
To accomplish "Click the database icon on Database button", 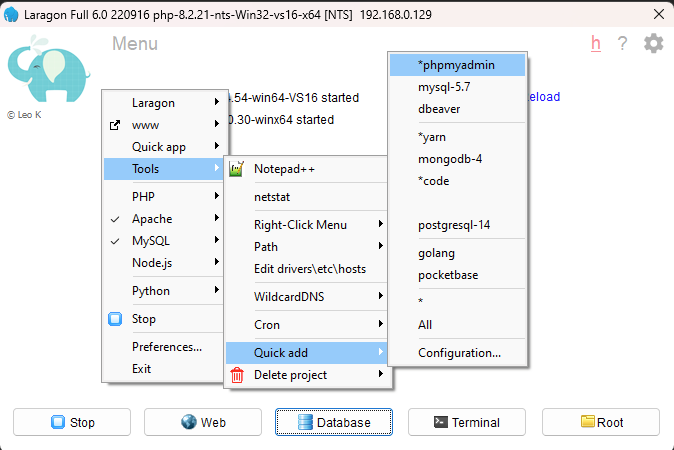I will [x=305, y=422].
